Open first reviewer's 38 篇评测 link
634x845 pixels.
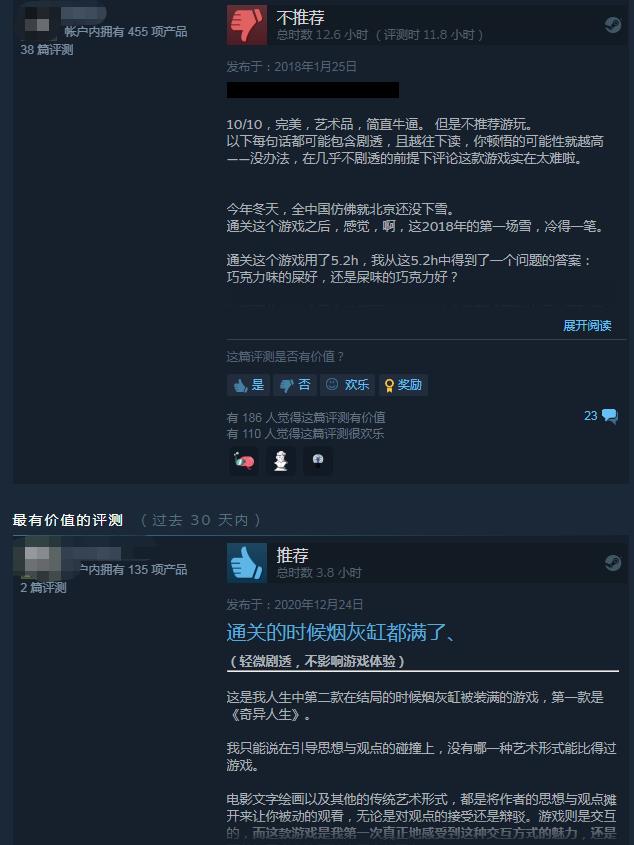pyautogui.click(x=46, y=50)
